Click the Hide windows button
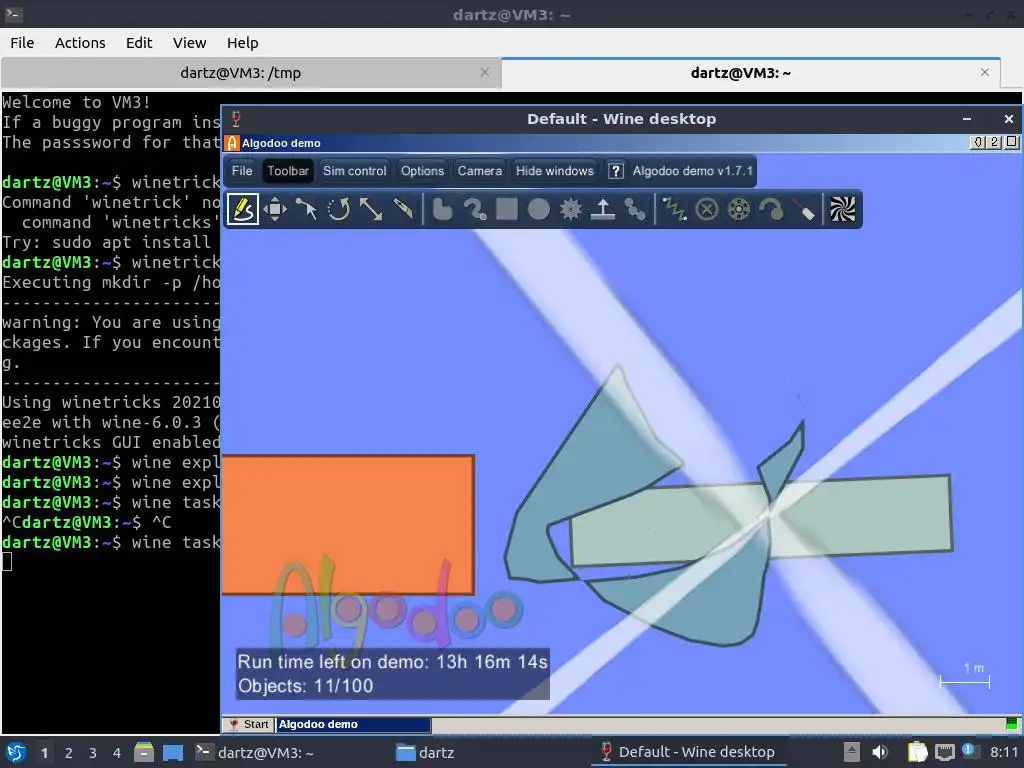This screenshot has height=768, width=1024. (x=555, y=170)
